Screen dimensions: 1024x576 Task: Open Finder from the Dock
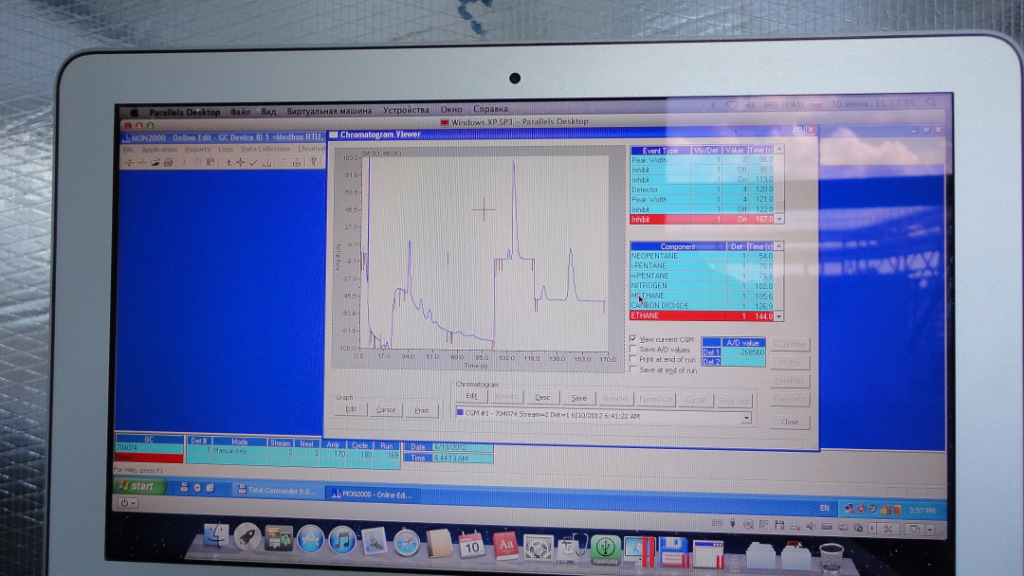pos(216,537)
